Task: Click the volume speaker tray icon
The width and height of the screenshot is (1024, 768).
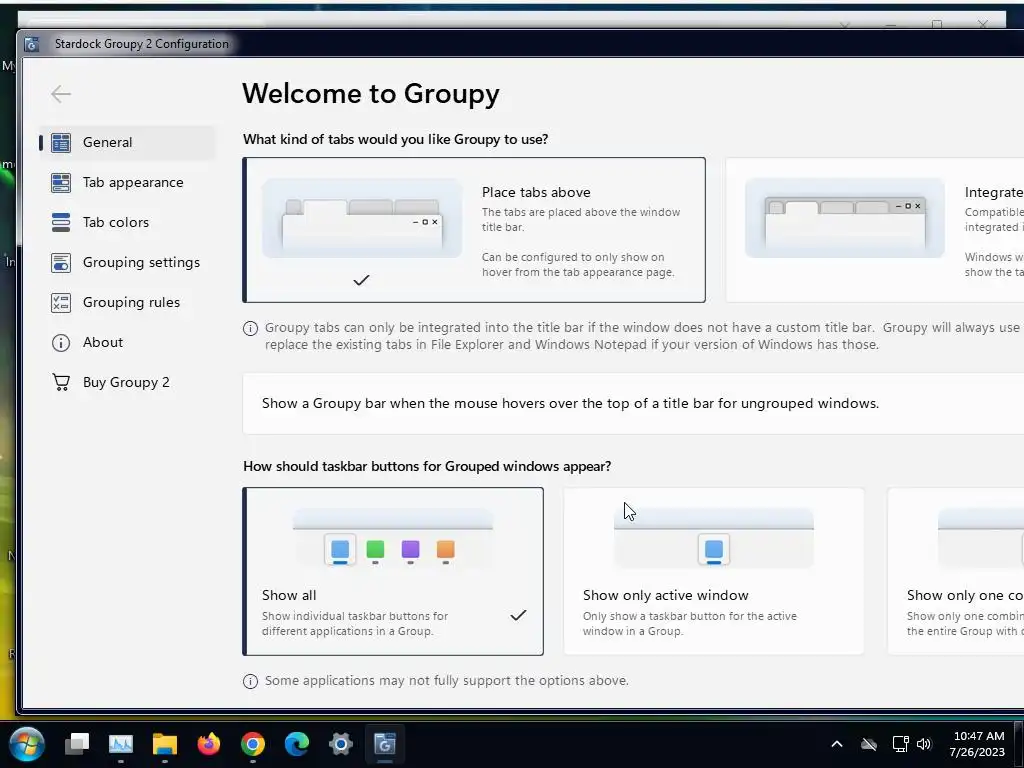Action: click(x=924, y=744)
